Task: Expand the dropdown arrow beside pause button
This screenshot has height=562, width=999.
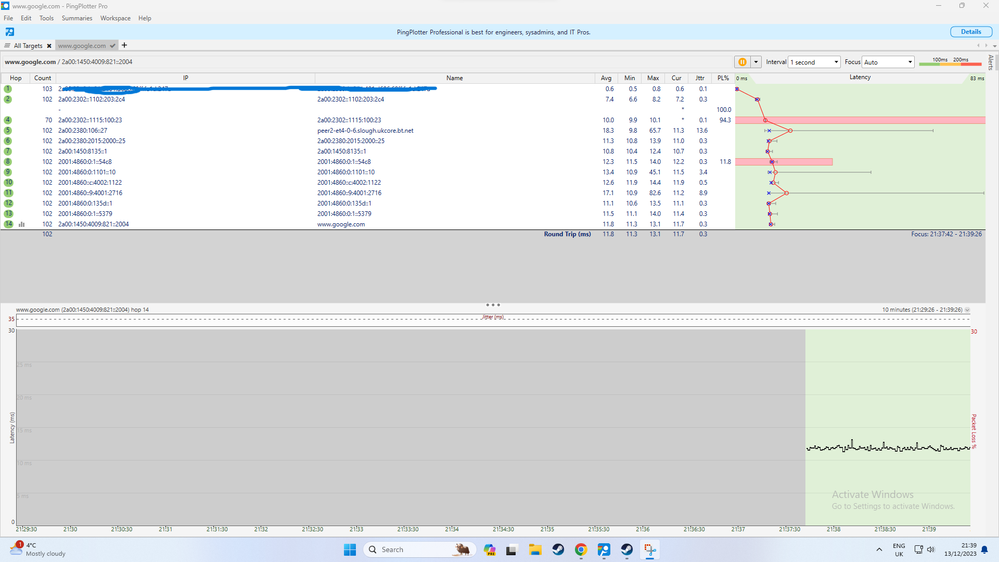Action: coord(756,62)
